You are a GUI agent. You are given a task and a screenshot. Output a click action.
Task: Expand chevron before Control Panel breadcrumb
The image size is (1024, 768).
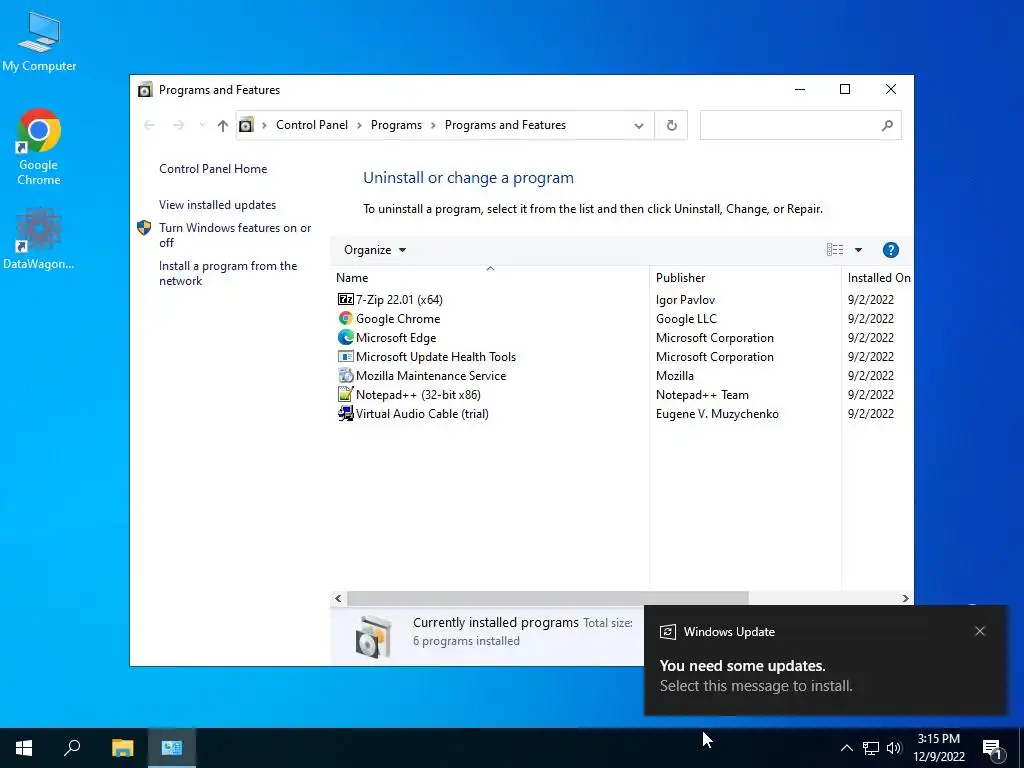point(264,125)
